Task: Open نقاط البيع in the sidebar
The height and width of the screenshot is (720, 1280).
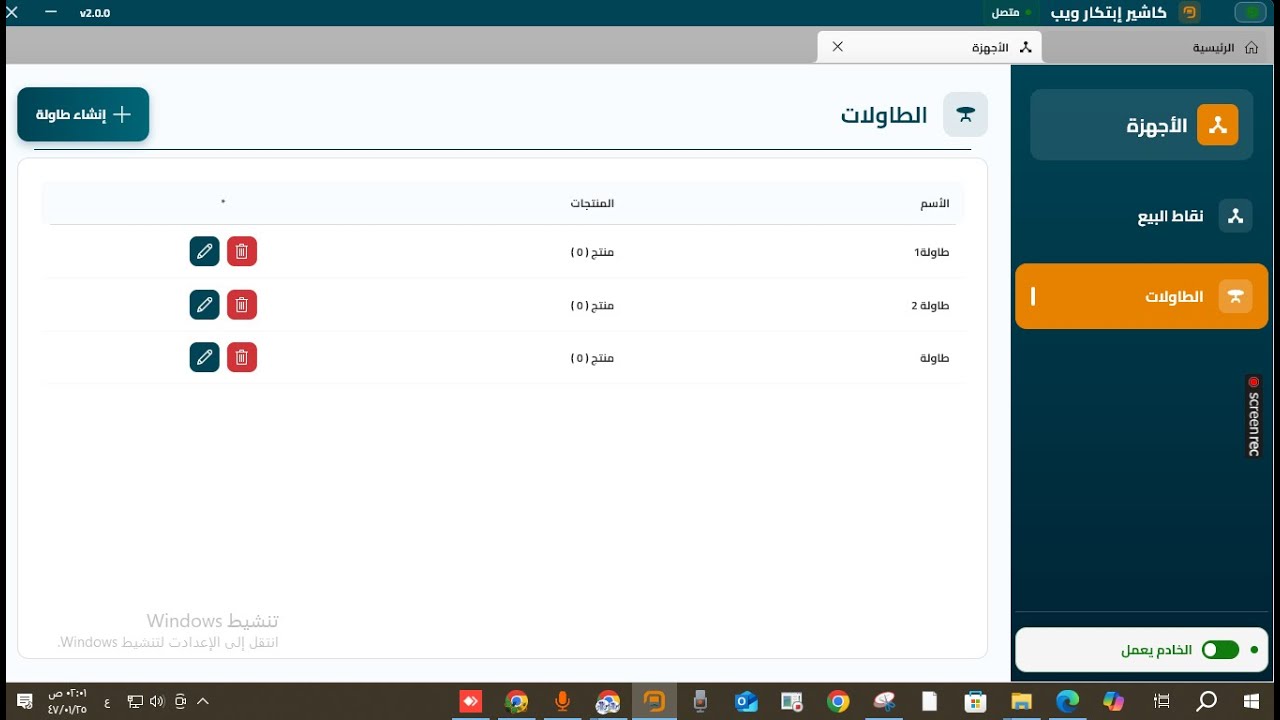Action: pyautogui.click(x=1141, y=216)
